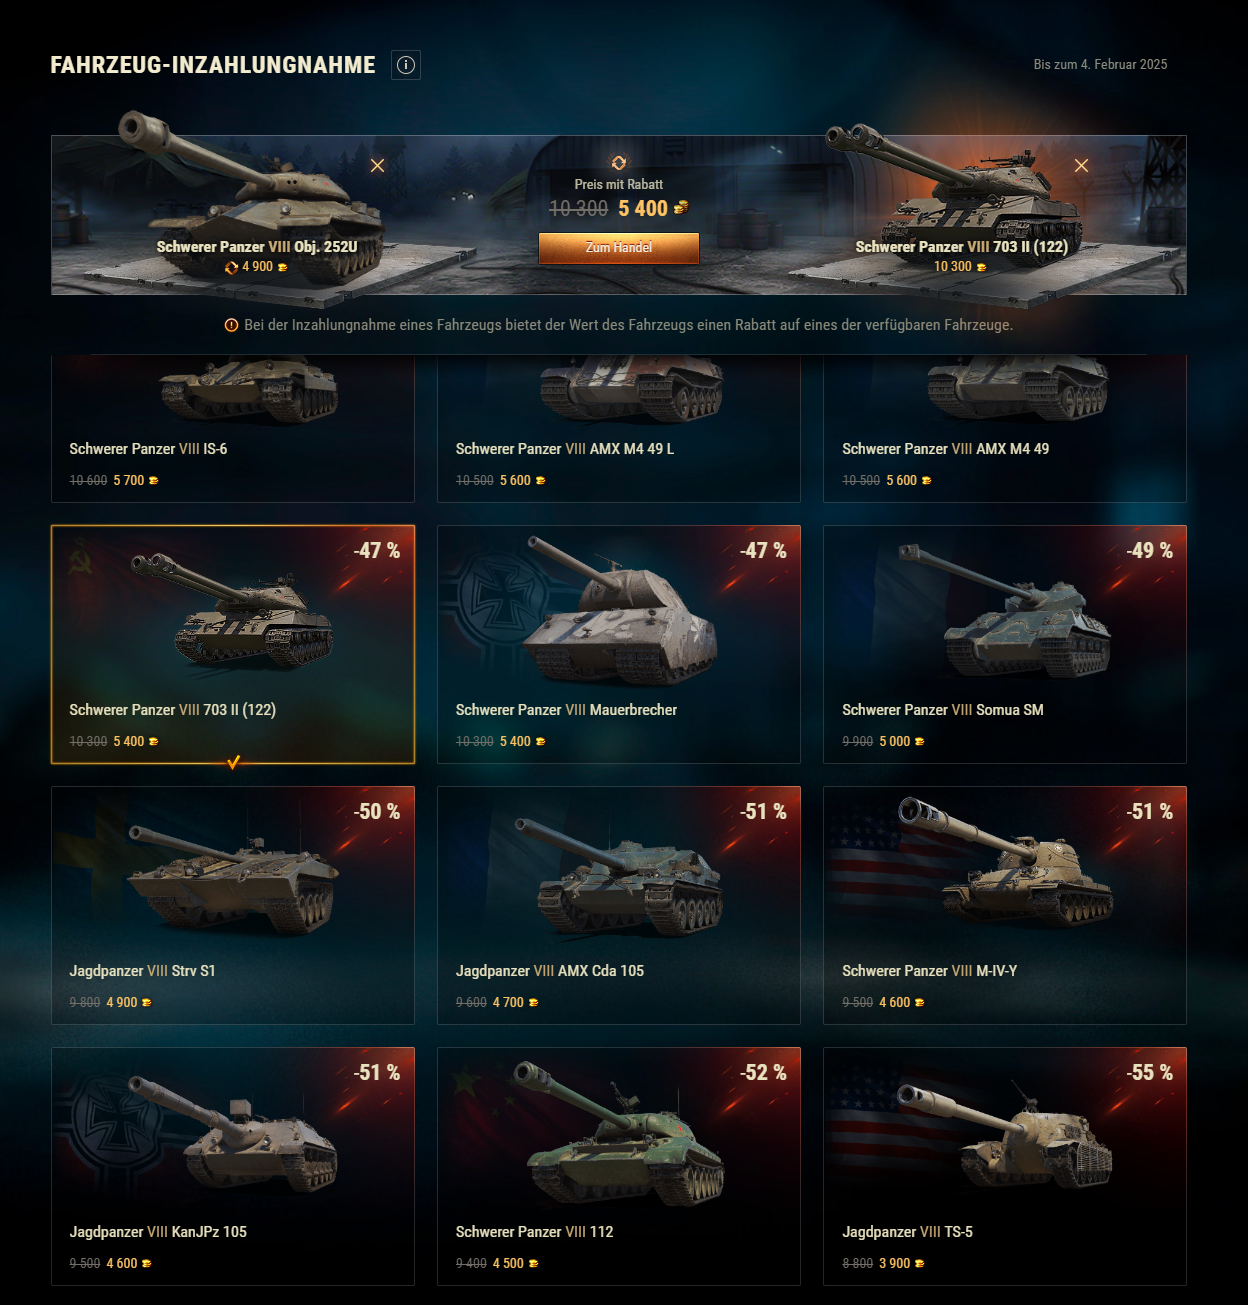Select the IS-6 heavy tank card
1248x1305 pixels.
click(233, 428)
